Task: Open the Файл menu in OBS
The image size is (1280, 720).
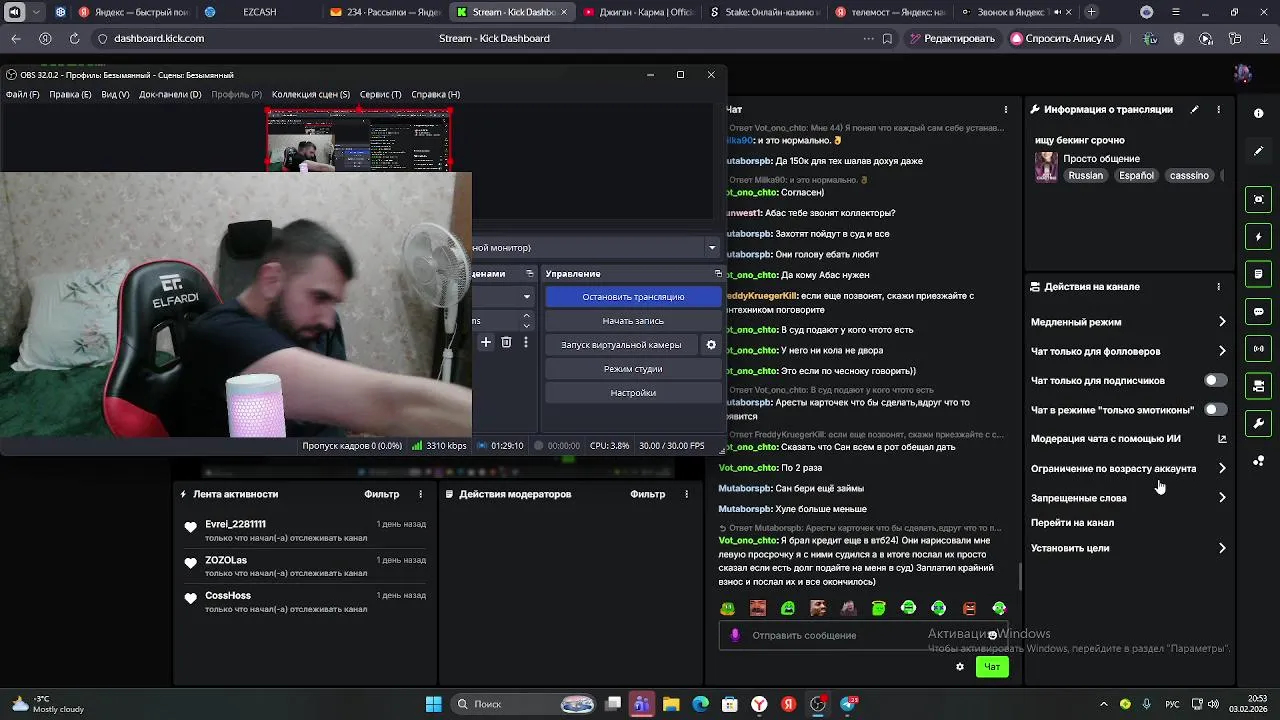Action: [x=22, y=94]
